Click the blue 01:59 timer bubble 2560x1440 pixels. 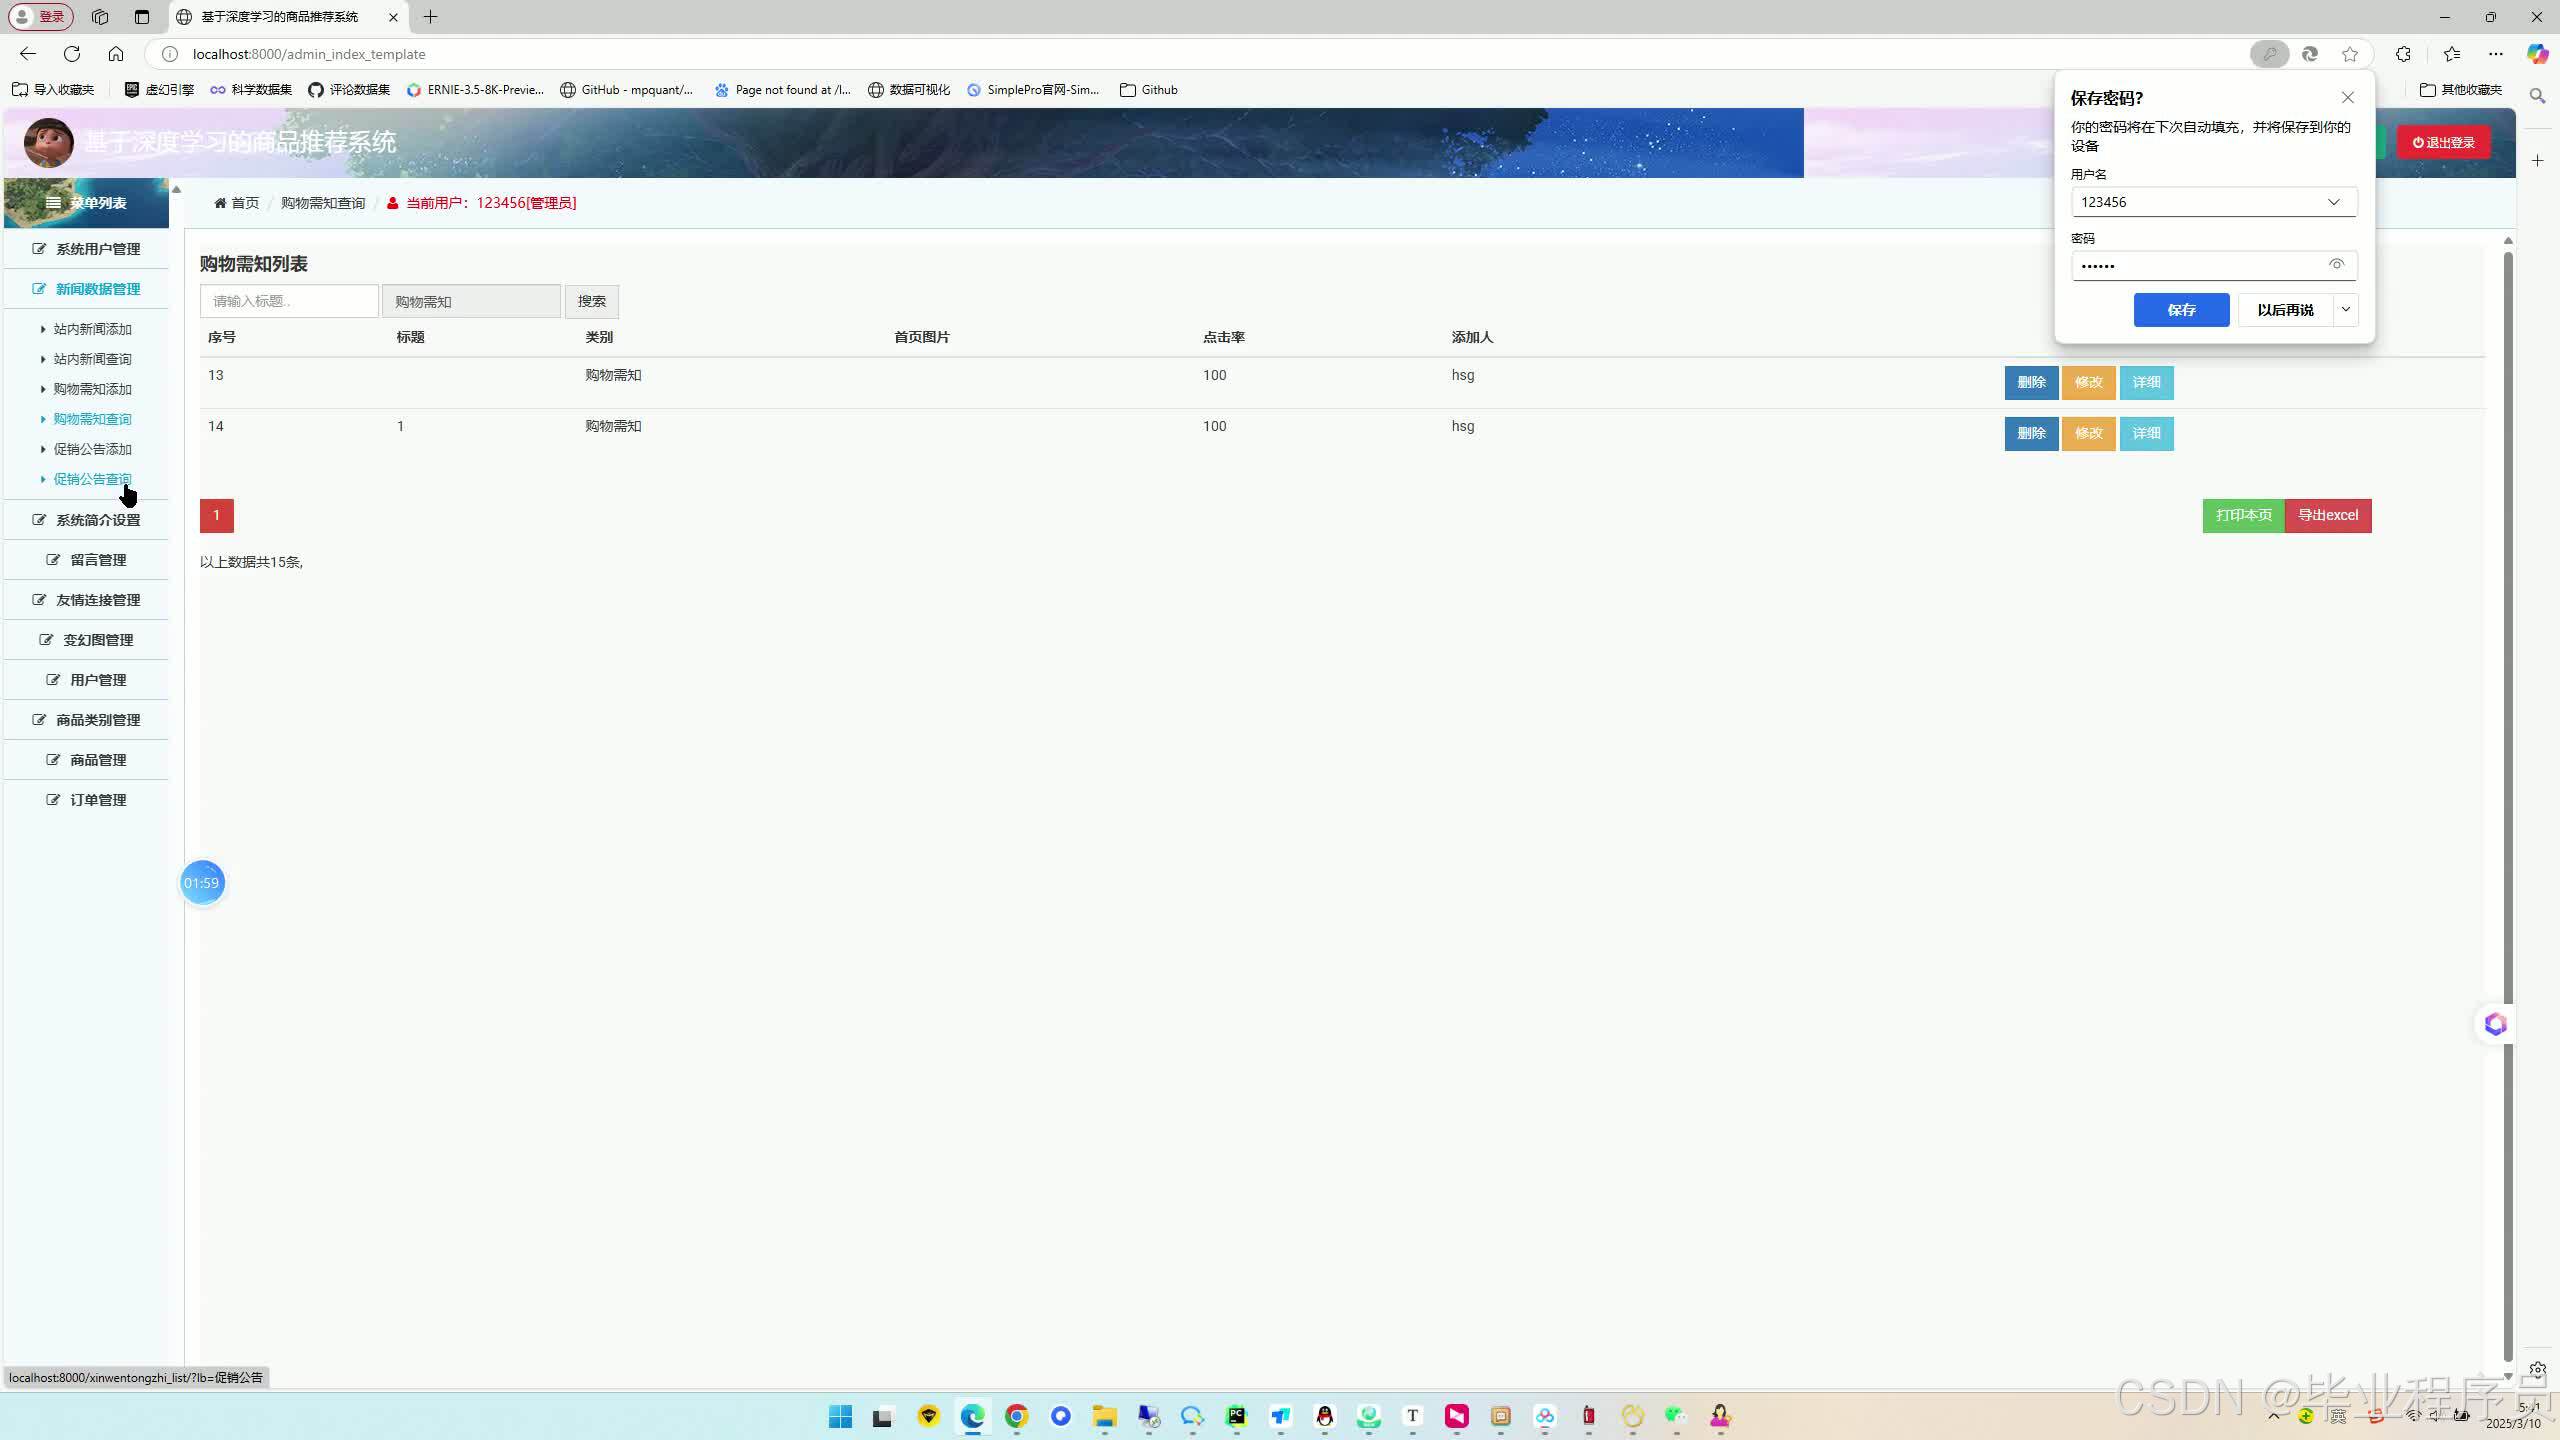202,883
